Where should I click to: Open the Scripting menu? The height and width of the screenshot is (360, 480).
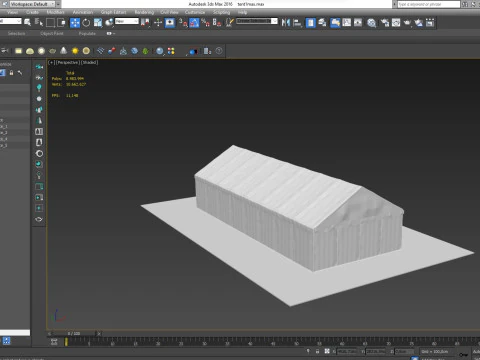tap(222, 12)
